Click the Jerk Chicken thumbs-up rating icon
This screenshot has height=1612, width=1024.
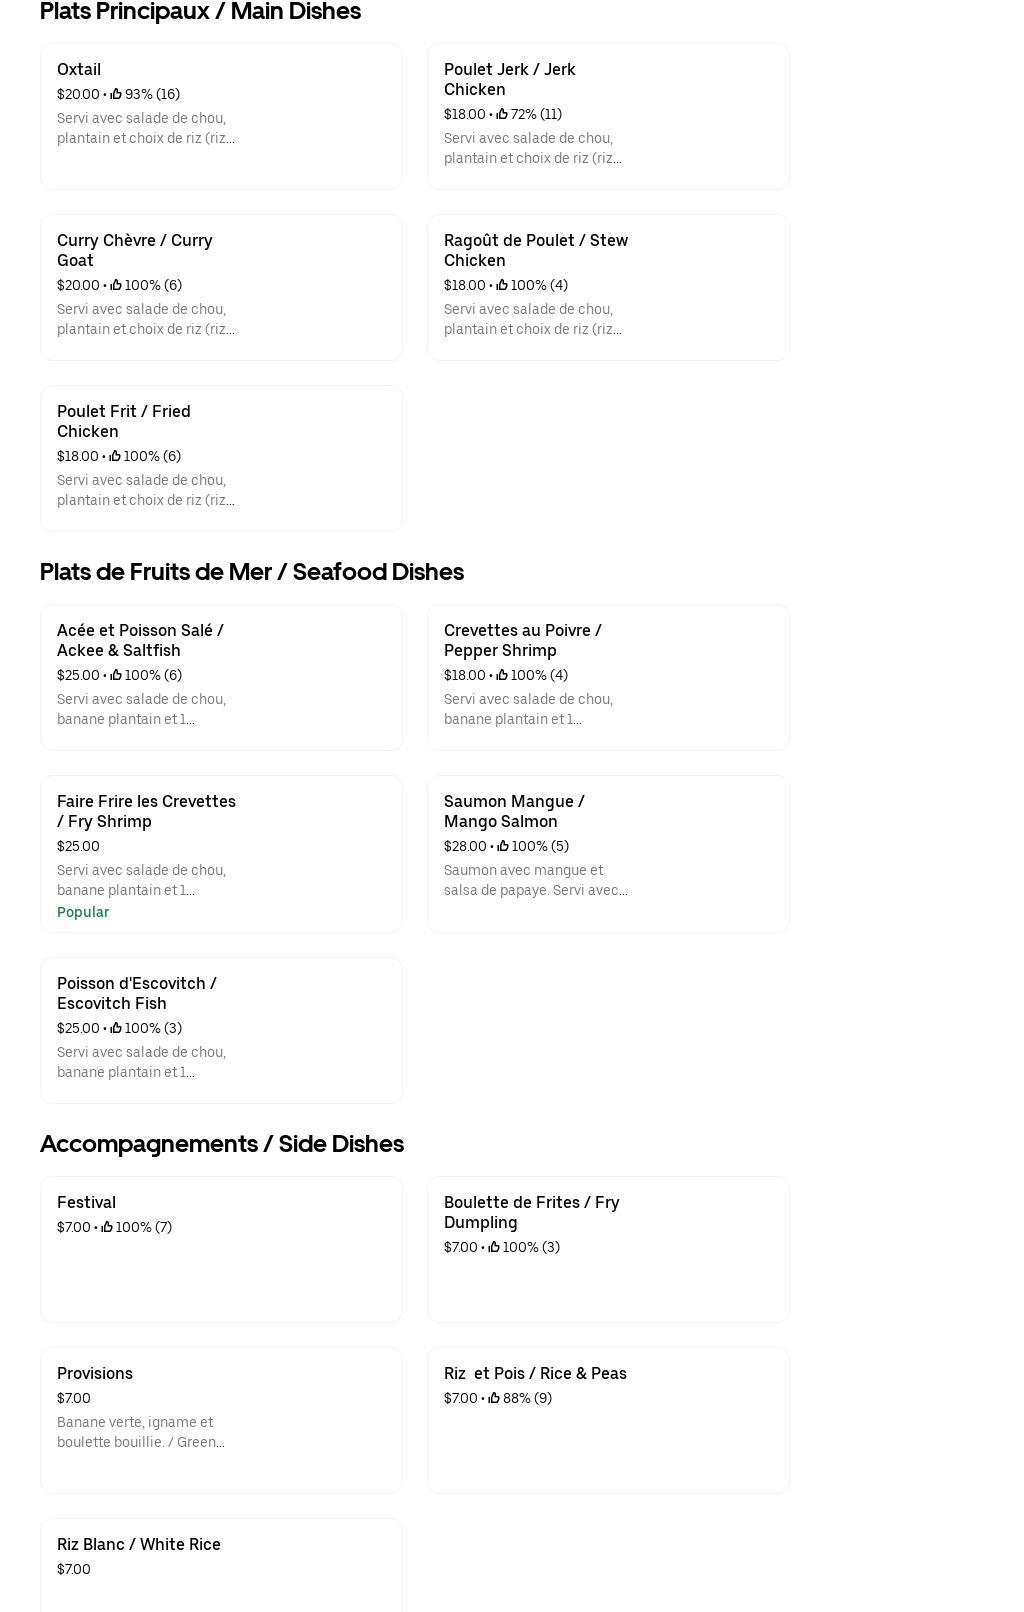502,114
